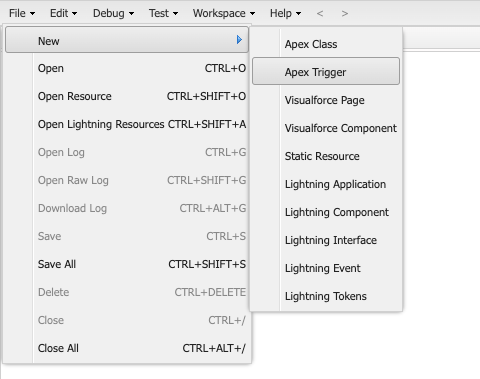The image size is (480, 379).
Task: Choose Save in File menu
Action: tap(127, 236)
